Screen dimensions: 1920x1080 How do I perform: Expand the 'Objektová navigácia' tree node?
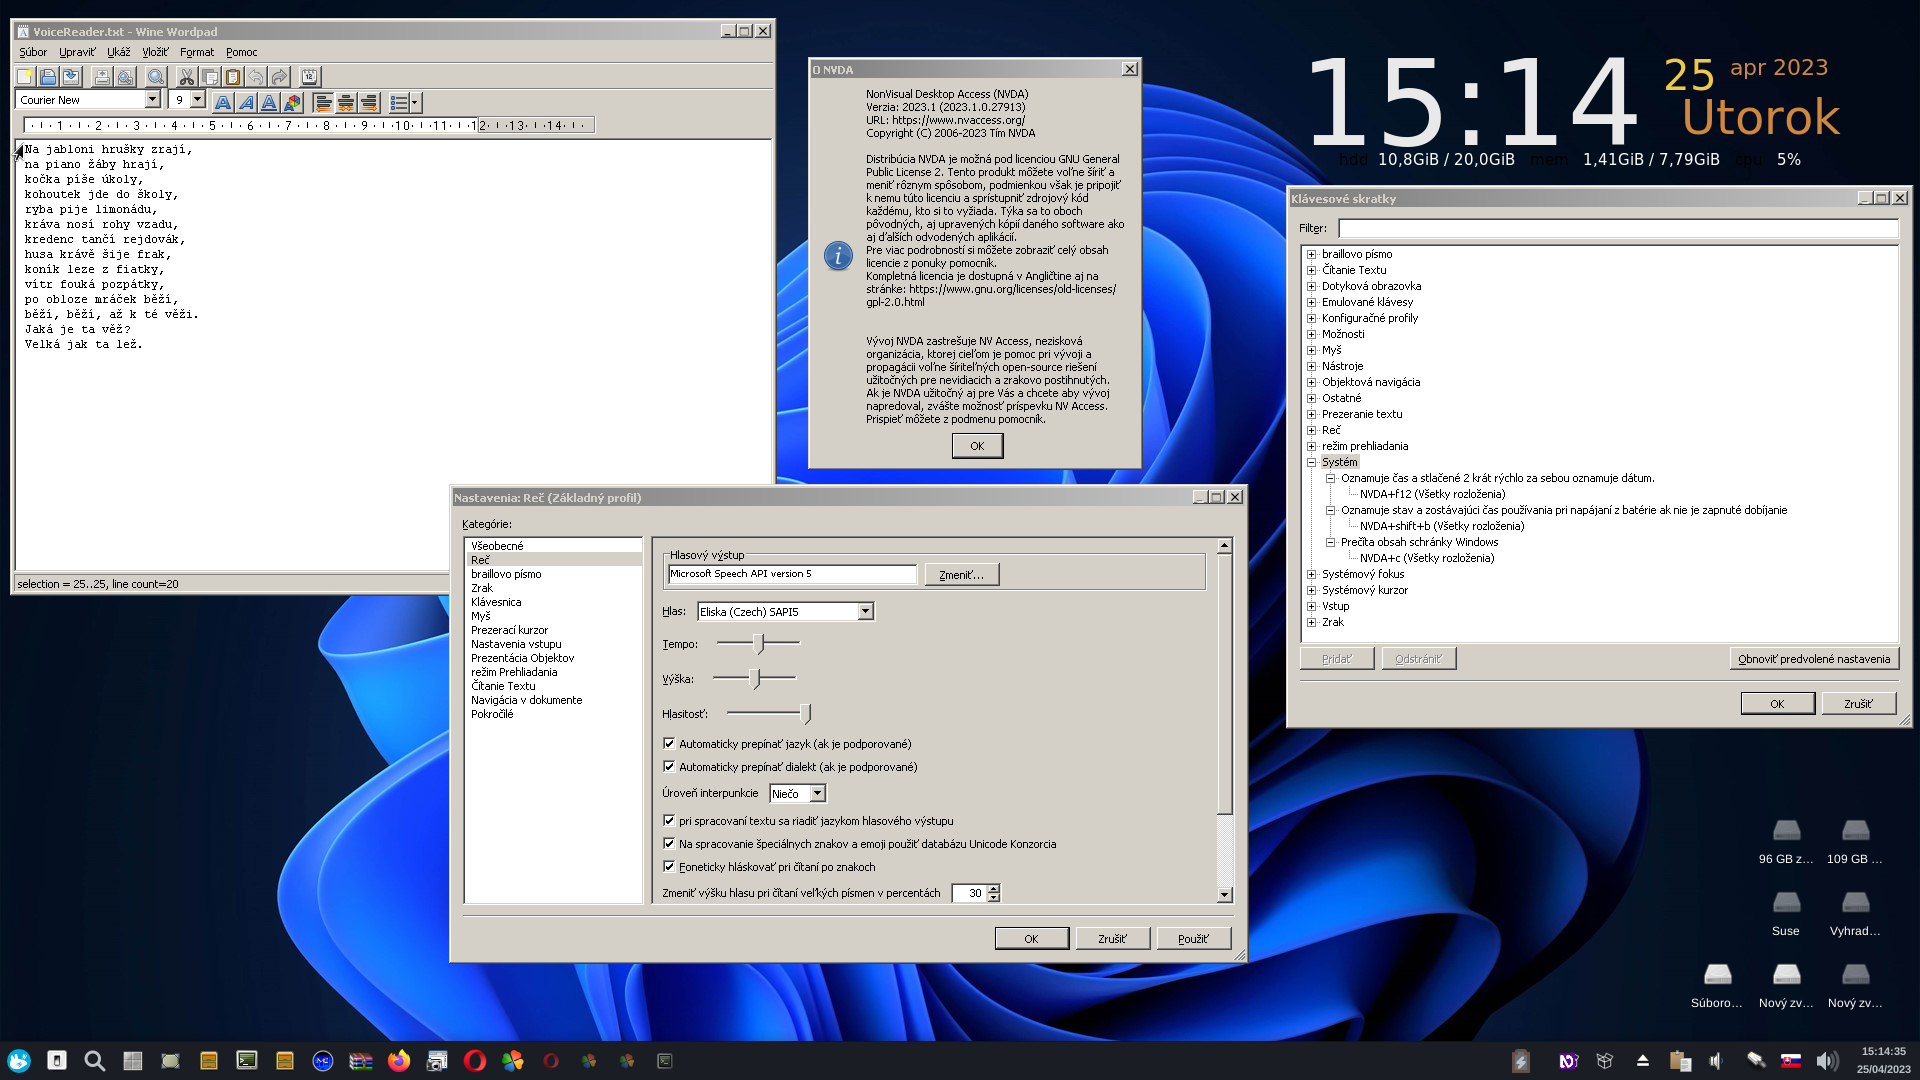(1311, 382)
